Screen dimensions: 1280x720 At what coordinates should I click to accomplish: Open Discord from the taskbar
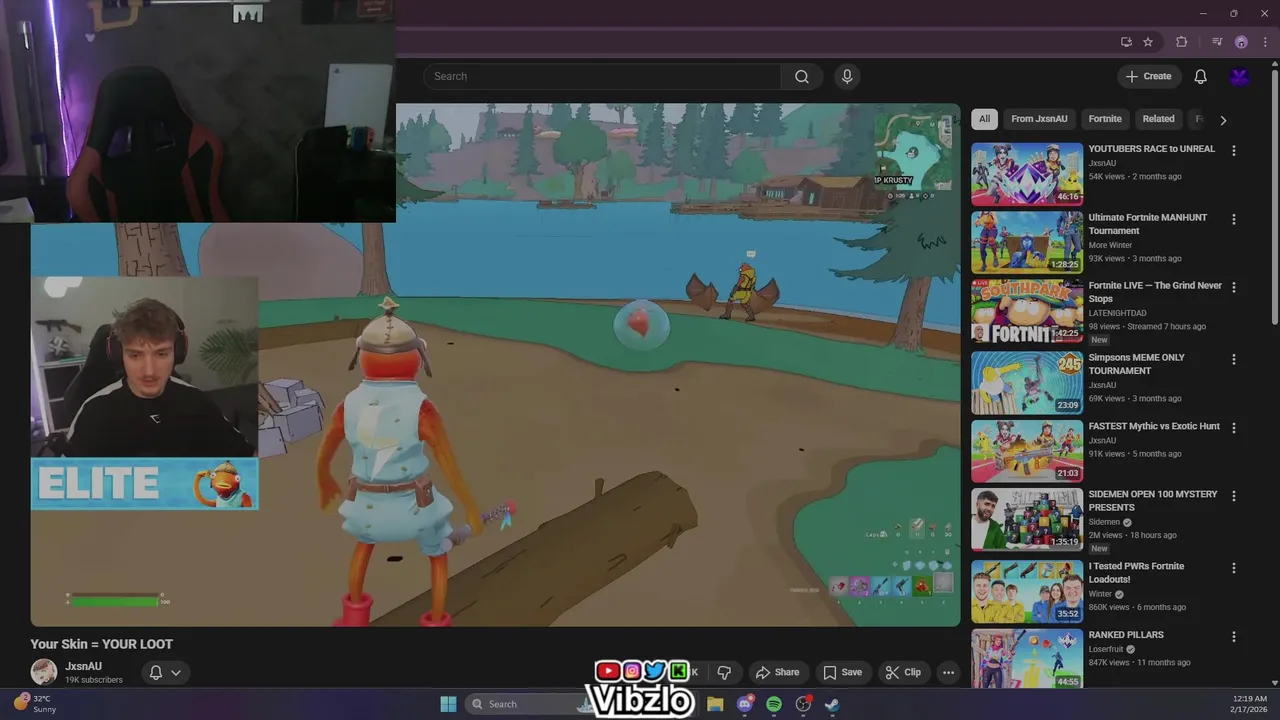[x=744, y=704]
